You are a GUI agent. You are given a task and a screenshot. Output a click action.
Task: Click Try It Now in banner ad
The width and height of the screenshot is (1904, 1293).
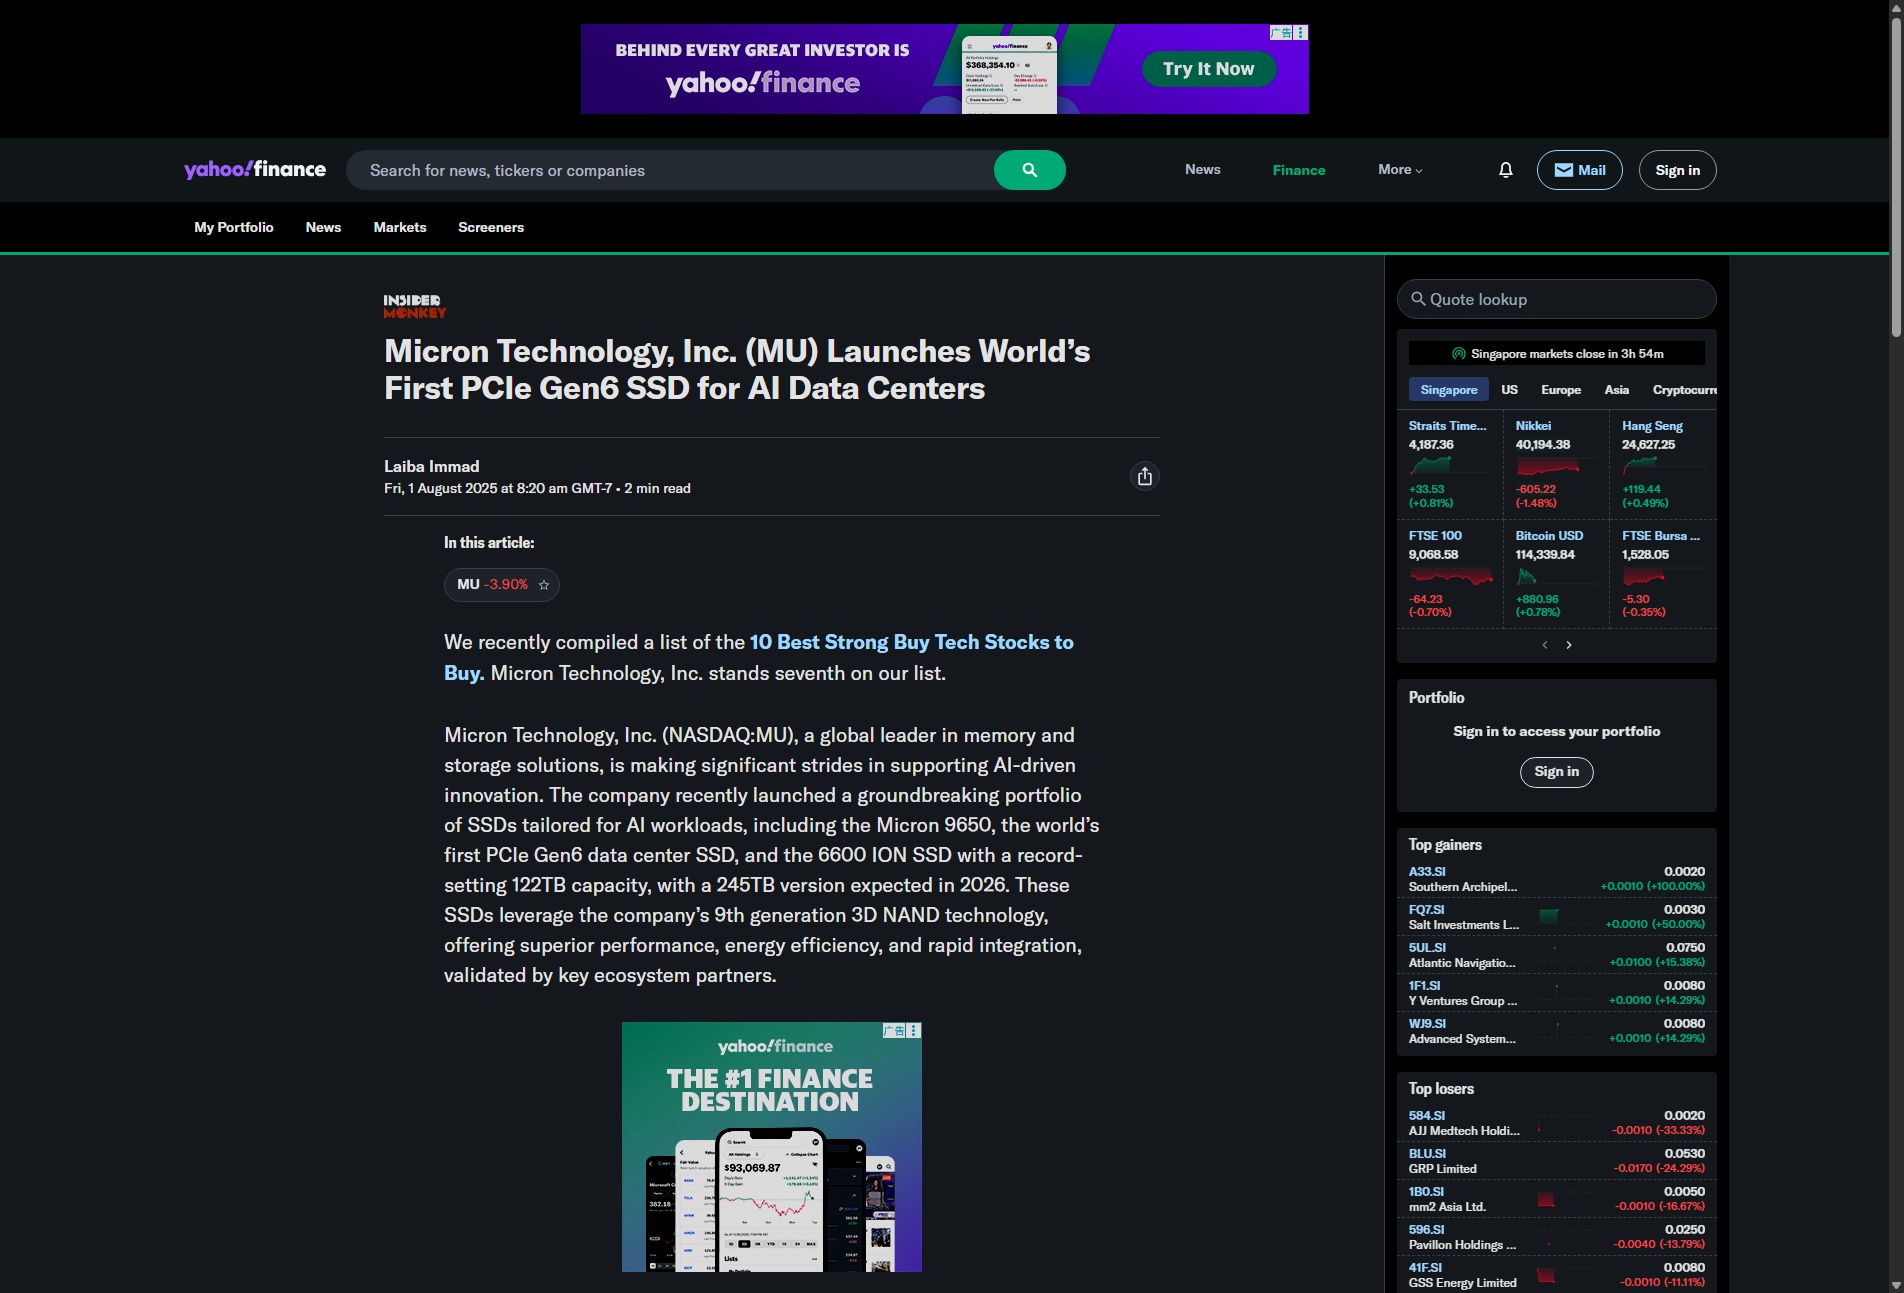click(x=1208, y=69)
